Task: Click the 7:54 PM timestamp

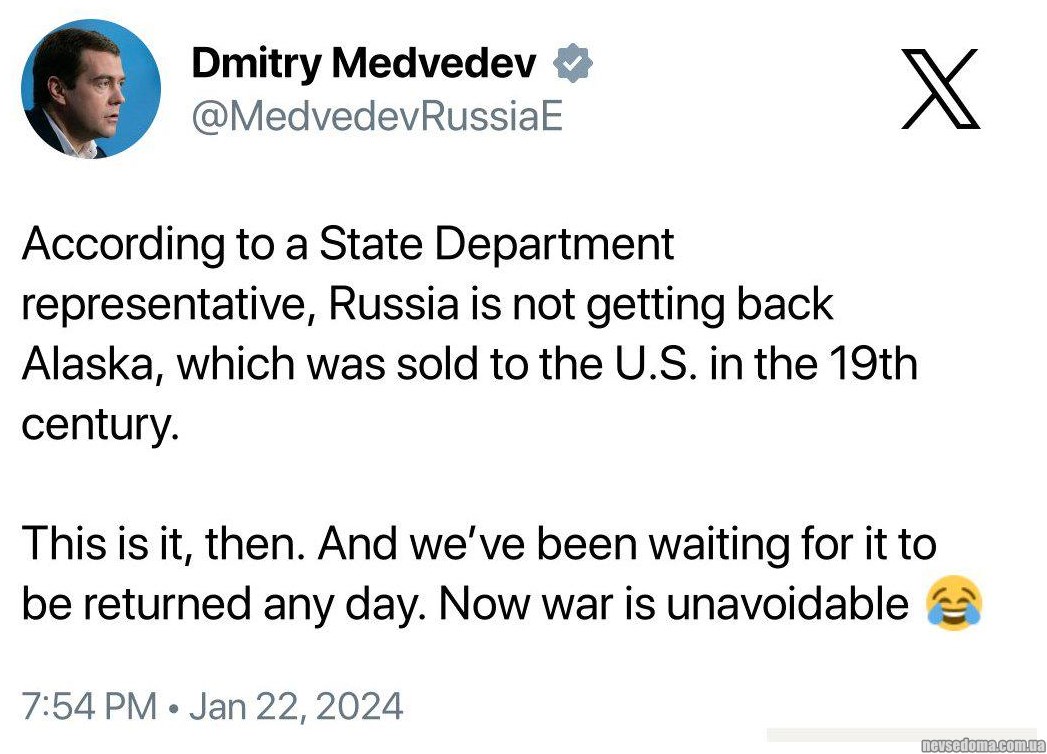Action: pyautogui.click(x=88, y=707)
